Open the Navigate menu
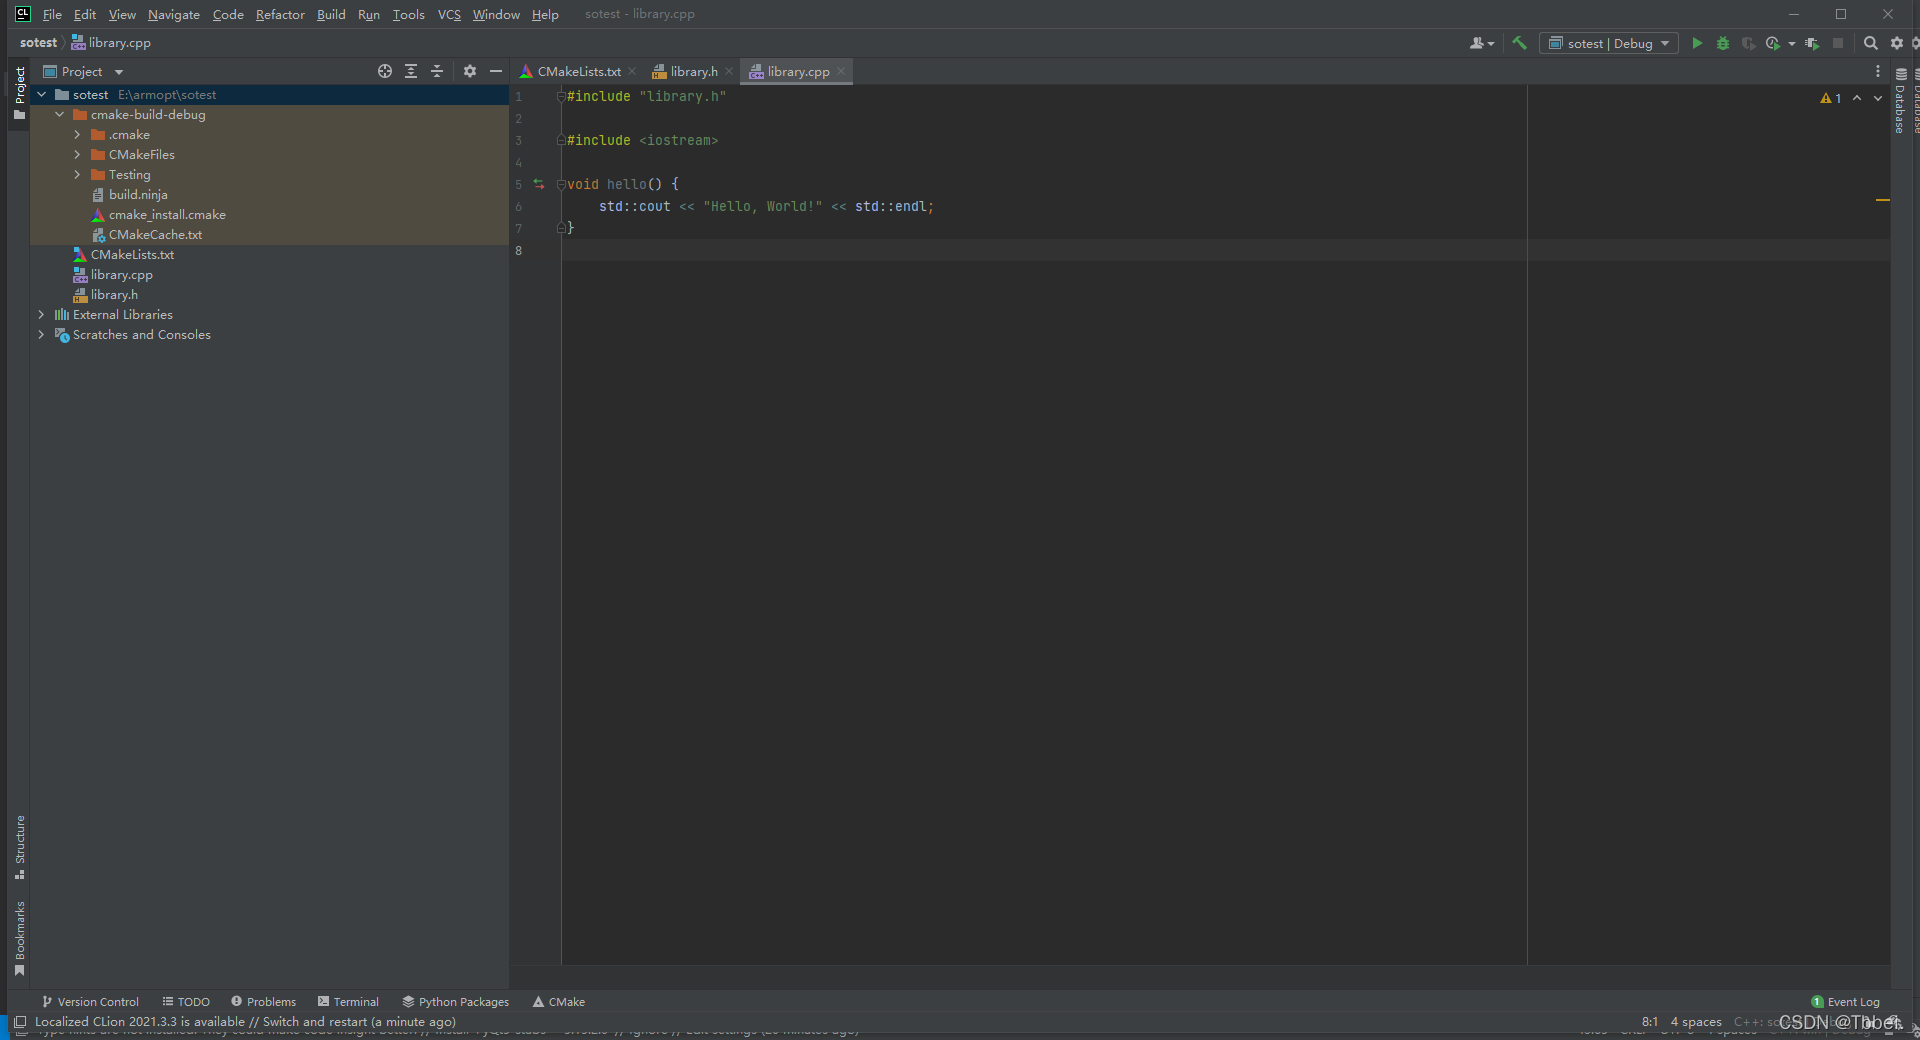Image resolution: width=1920 pixels, height=1040 pixels. click(174, 14)
